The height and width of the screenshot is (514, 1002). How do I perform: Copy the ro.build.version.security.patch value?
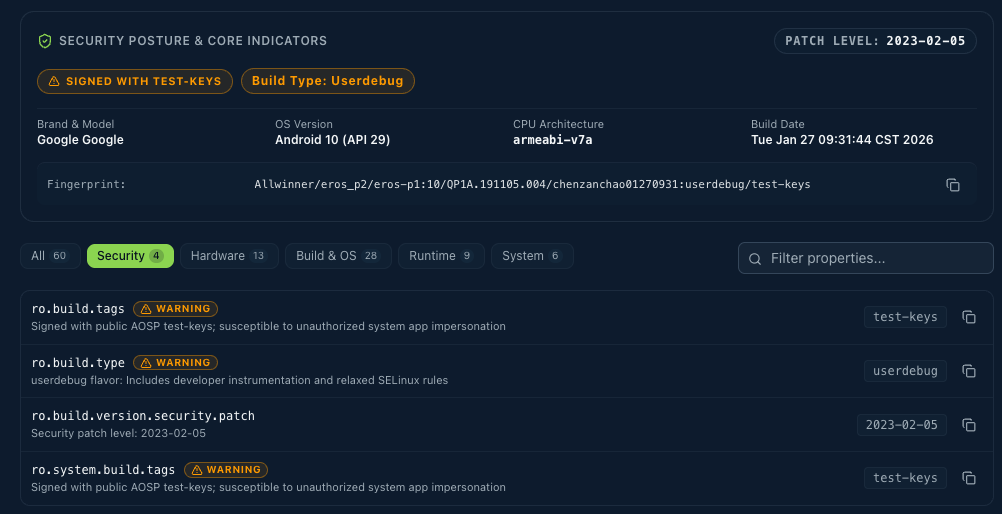969,425
